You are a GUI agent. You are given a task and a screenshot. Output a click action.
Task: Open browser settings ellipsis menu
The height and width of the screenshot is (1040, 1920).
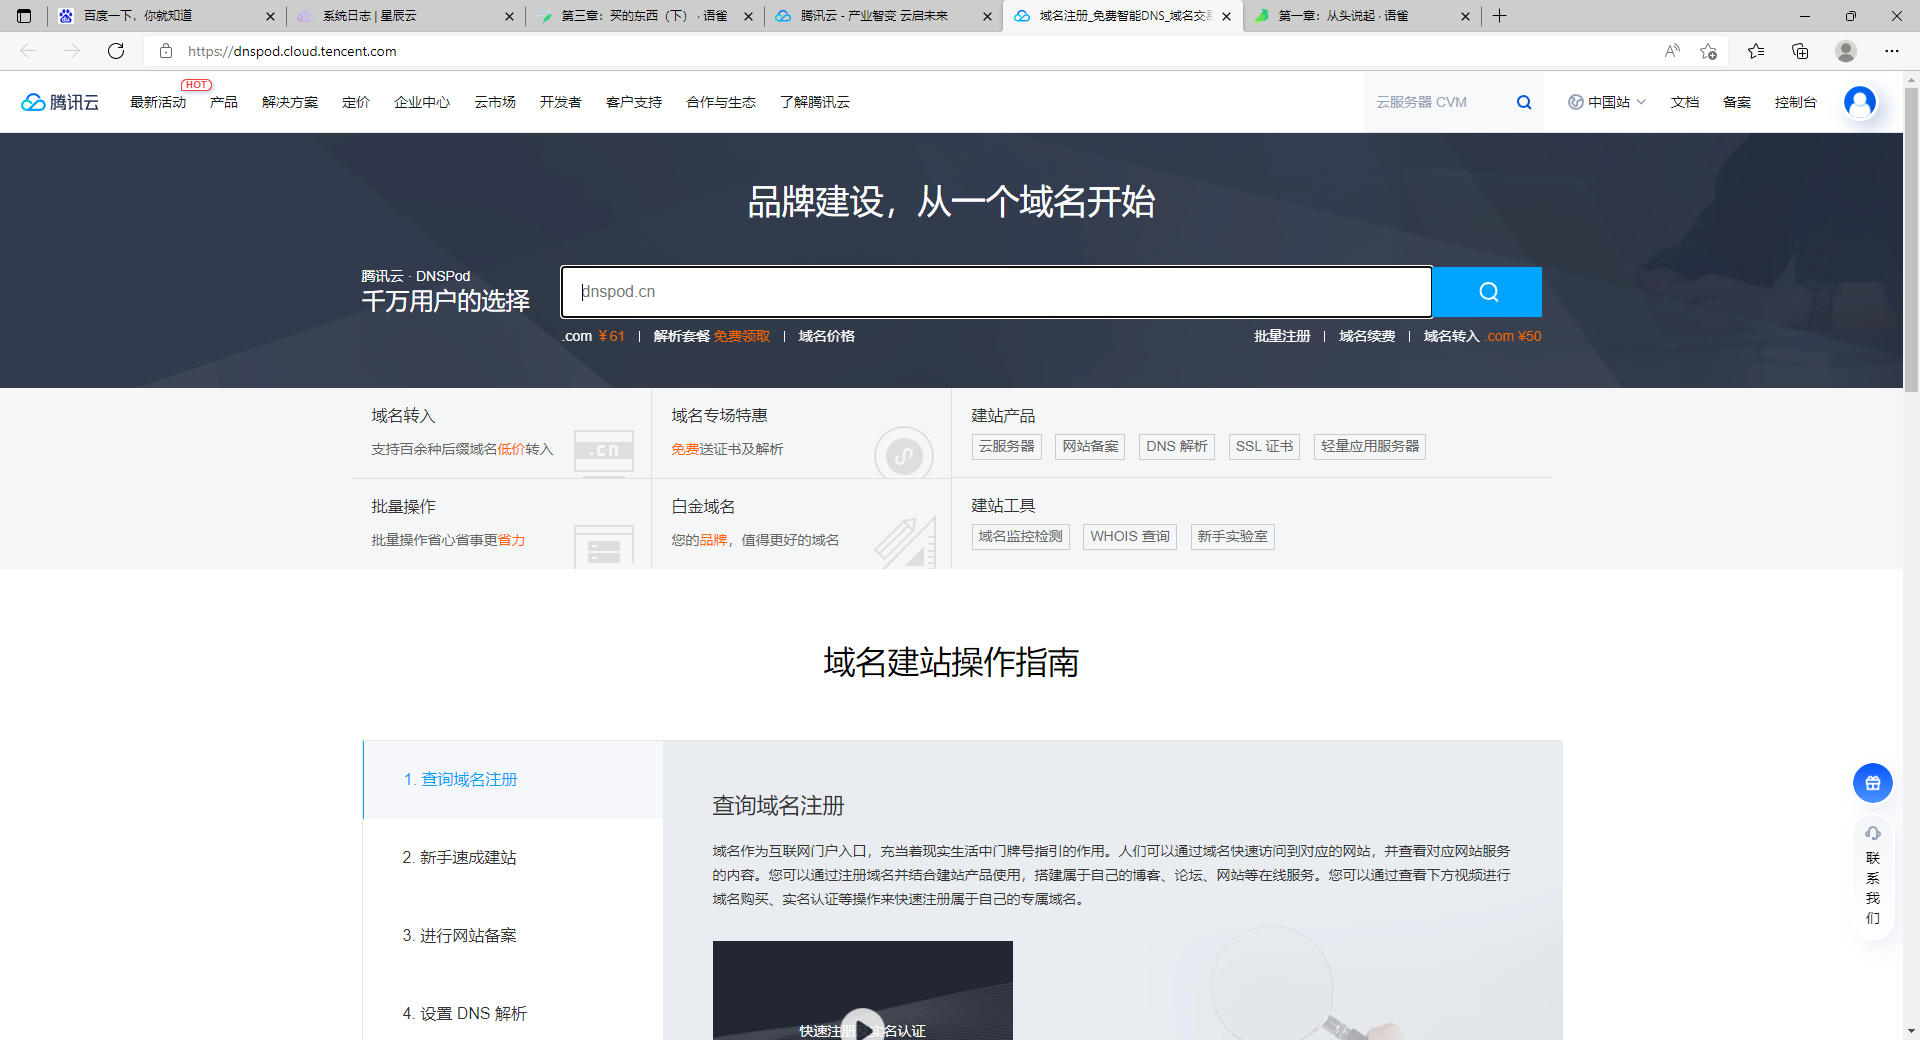coord(1892,51)
